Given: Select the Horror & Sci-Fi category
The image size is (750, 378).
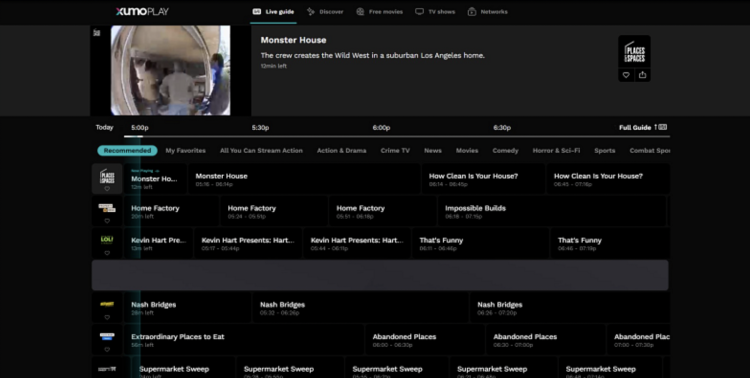Looking at the screenshot, I should tap(556, 151).
